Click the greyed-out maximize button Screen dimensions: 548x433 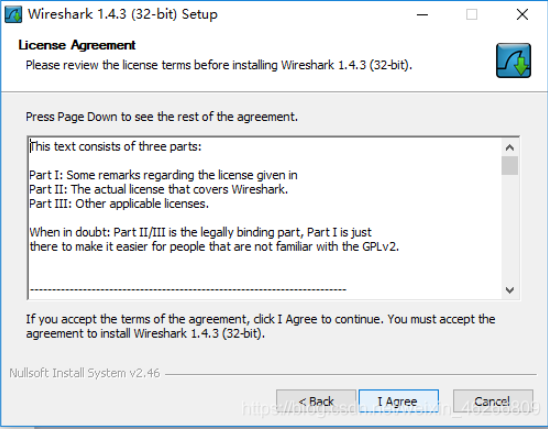(472, 15)
